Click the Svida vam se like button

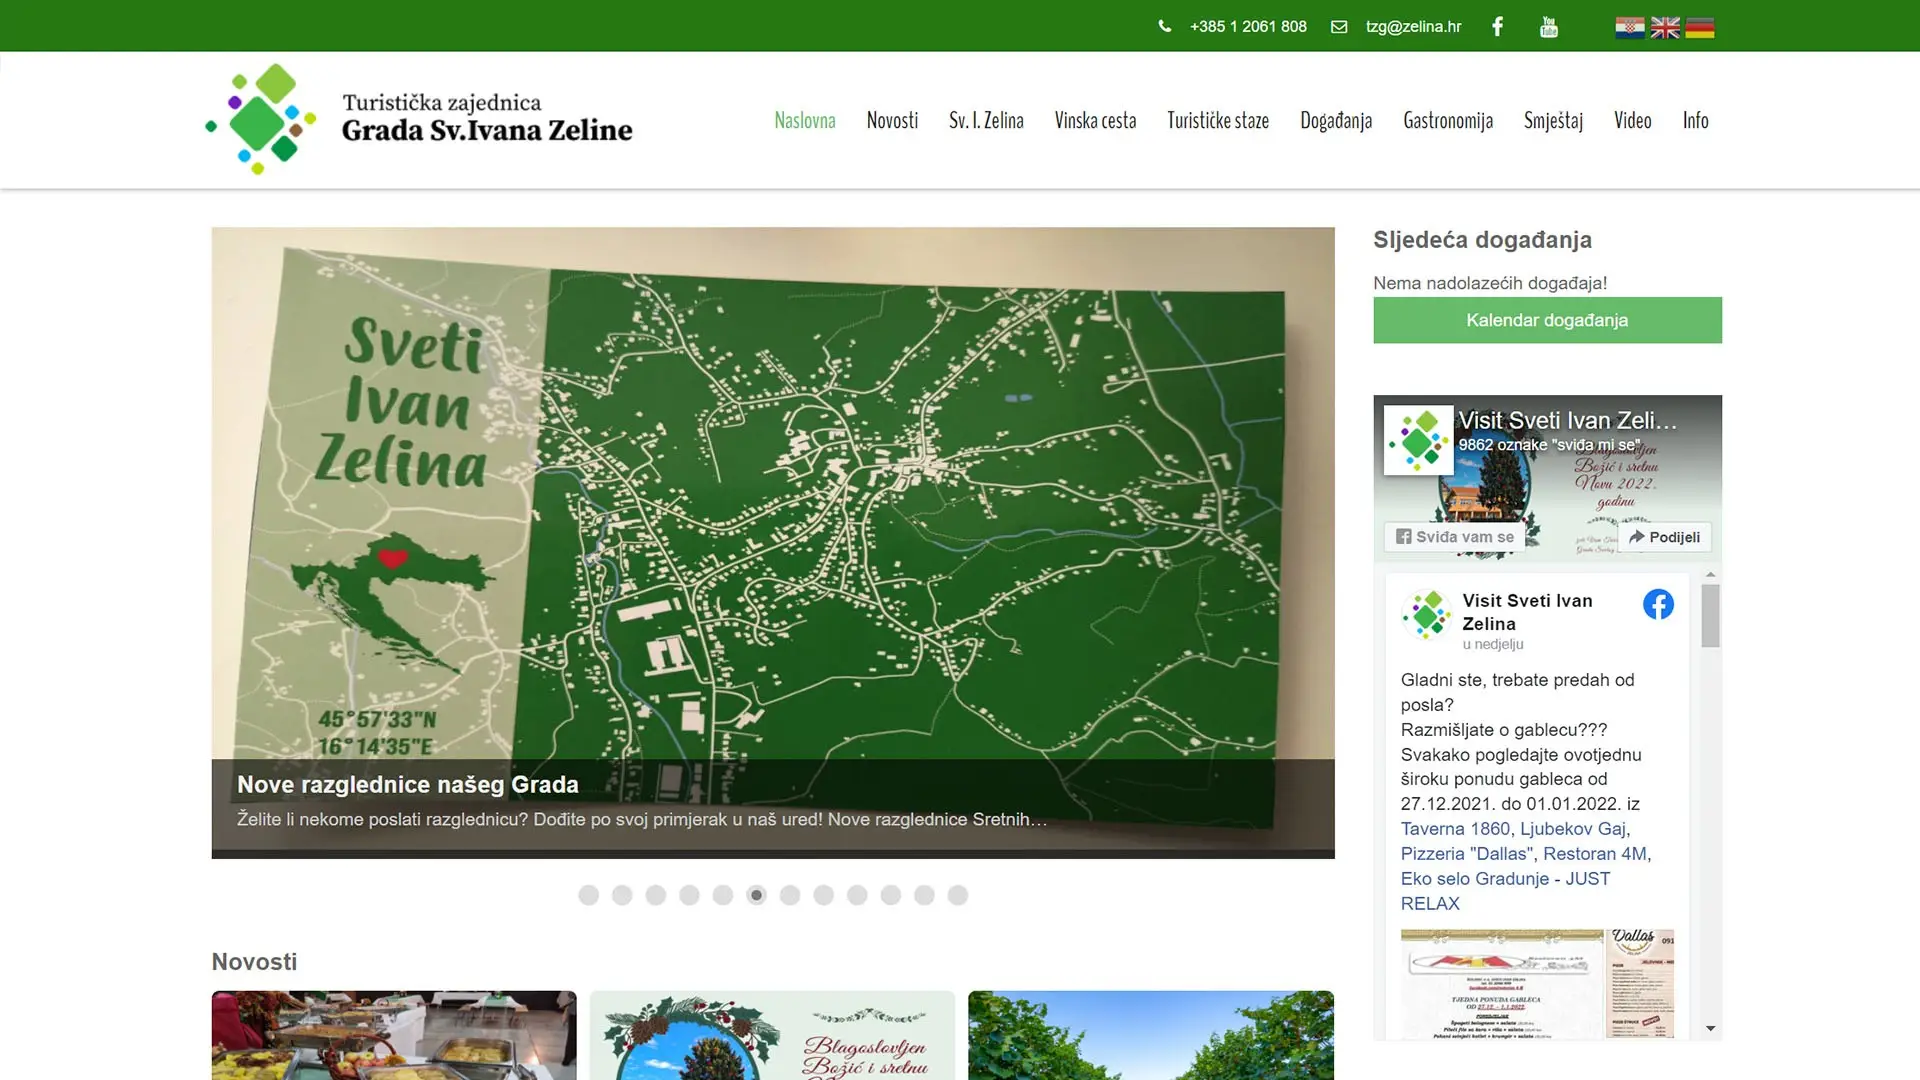1454,537
